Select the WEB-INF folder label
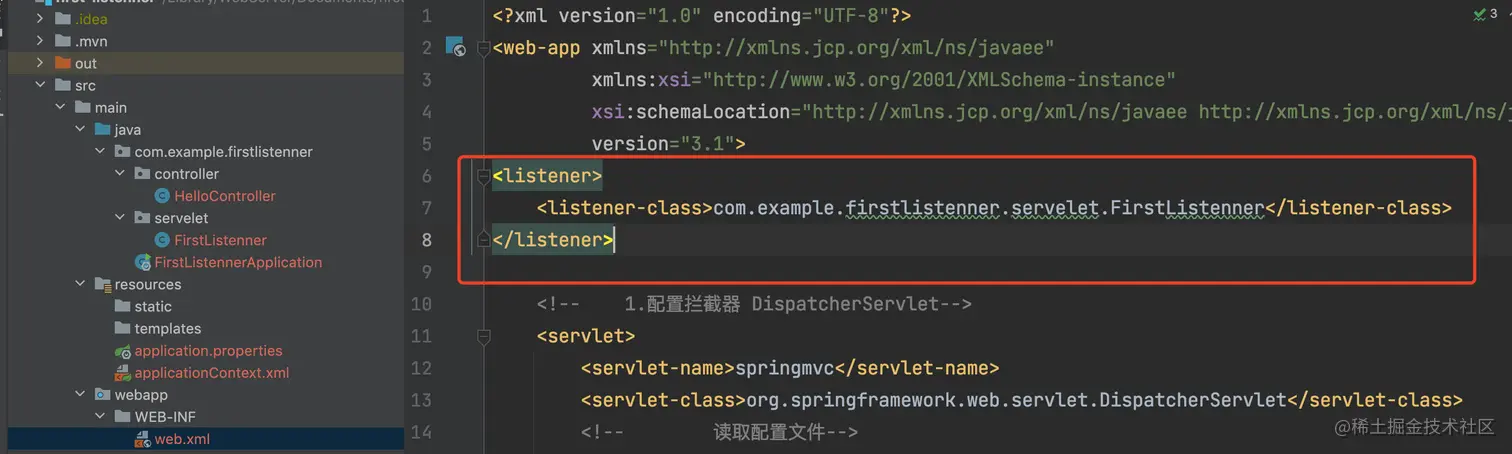1512x454 pixels. [x=165, y=417]
